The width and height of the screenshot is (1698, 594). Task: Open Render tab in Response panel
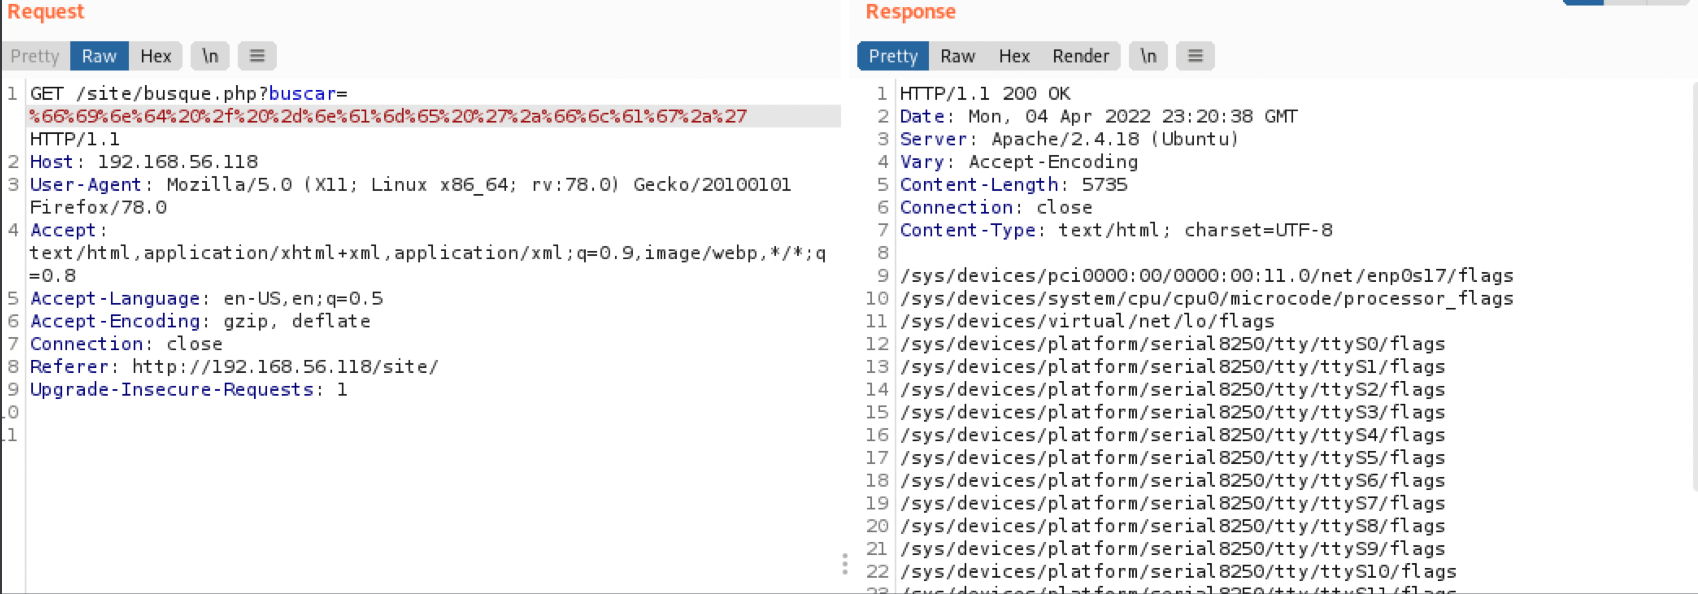pyautogui.click(x=1080, y=56)
